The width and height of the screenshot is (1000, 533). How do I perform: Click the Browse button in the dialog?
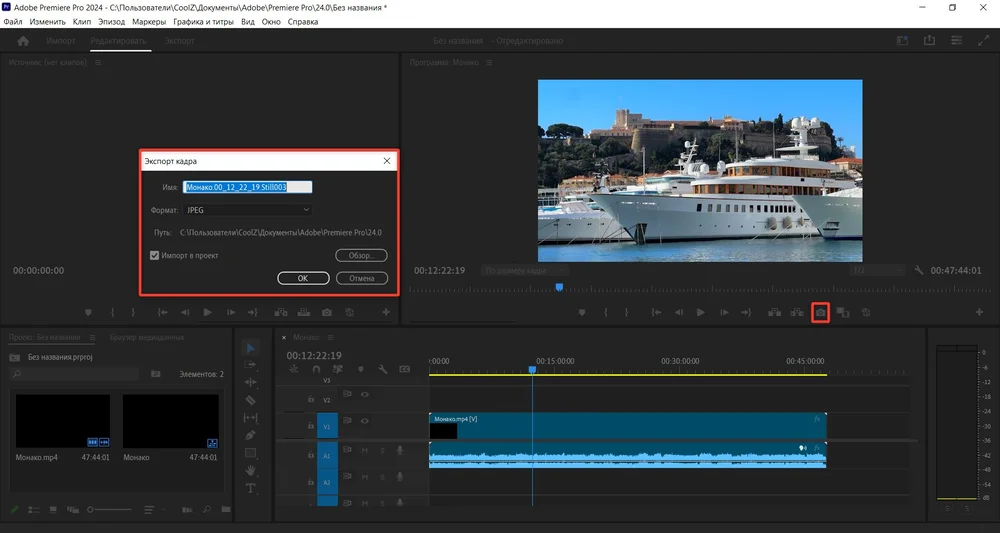click(x=361, y=255)
